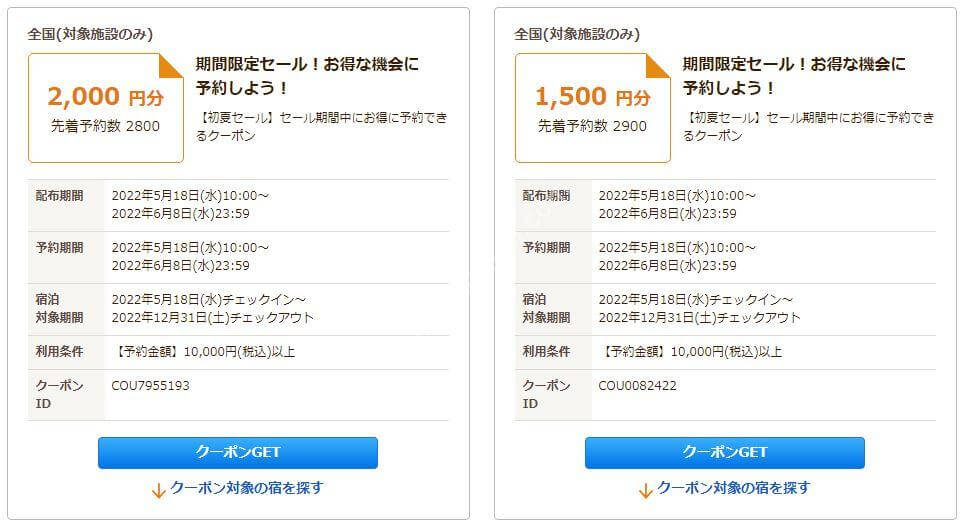Click the クーポンGET button for the 2,000円 coupon

(x=238, y=452)
